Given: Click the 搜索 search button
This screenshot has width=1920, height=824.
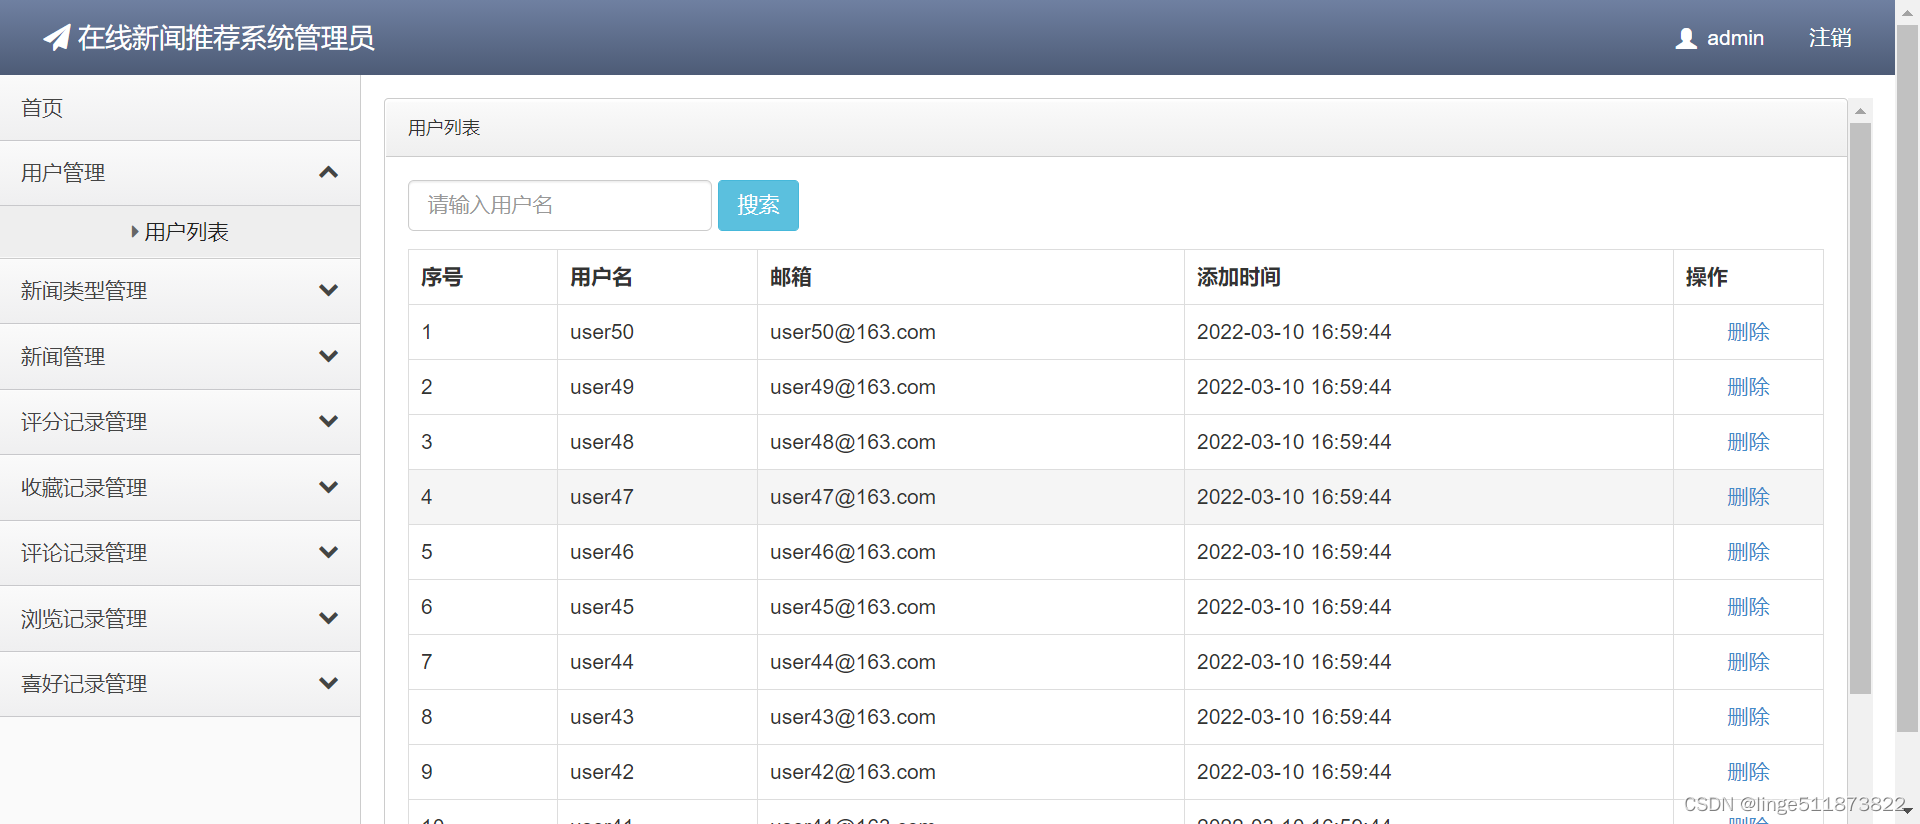Looking at the screenshot, I should pyautogui.click(x=758, y=205).
